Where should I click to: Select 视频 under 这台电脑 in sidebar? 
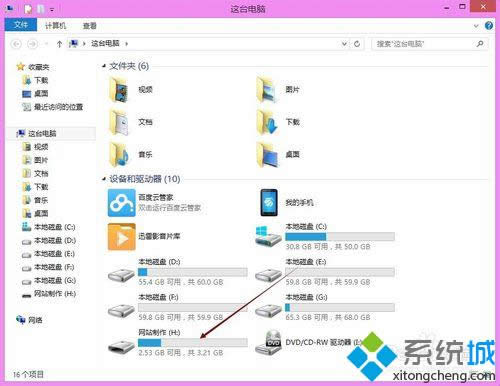(35, 147)
